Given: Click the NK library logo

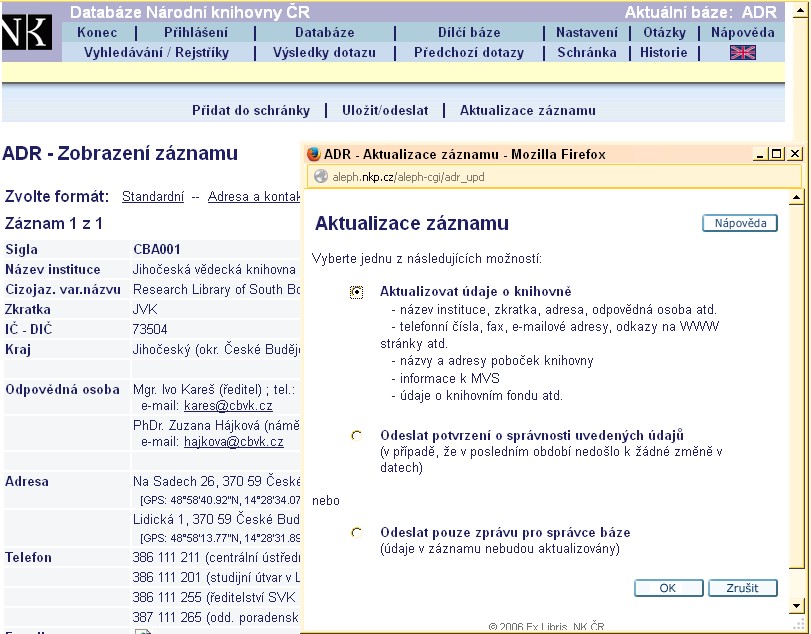Looking at the screenshot, I should coord(25,33).
